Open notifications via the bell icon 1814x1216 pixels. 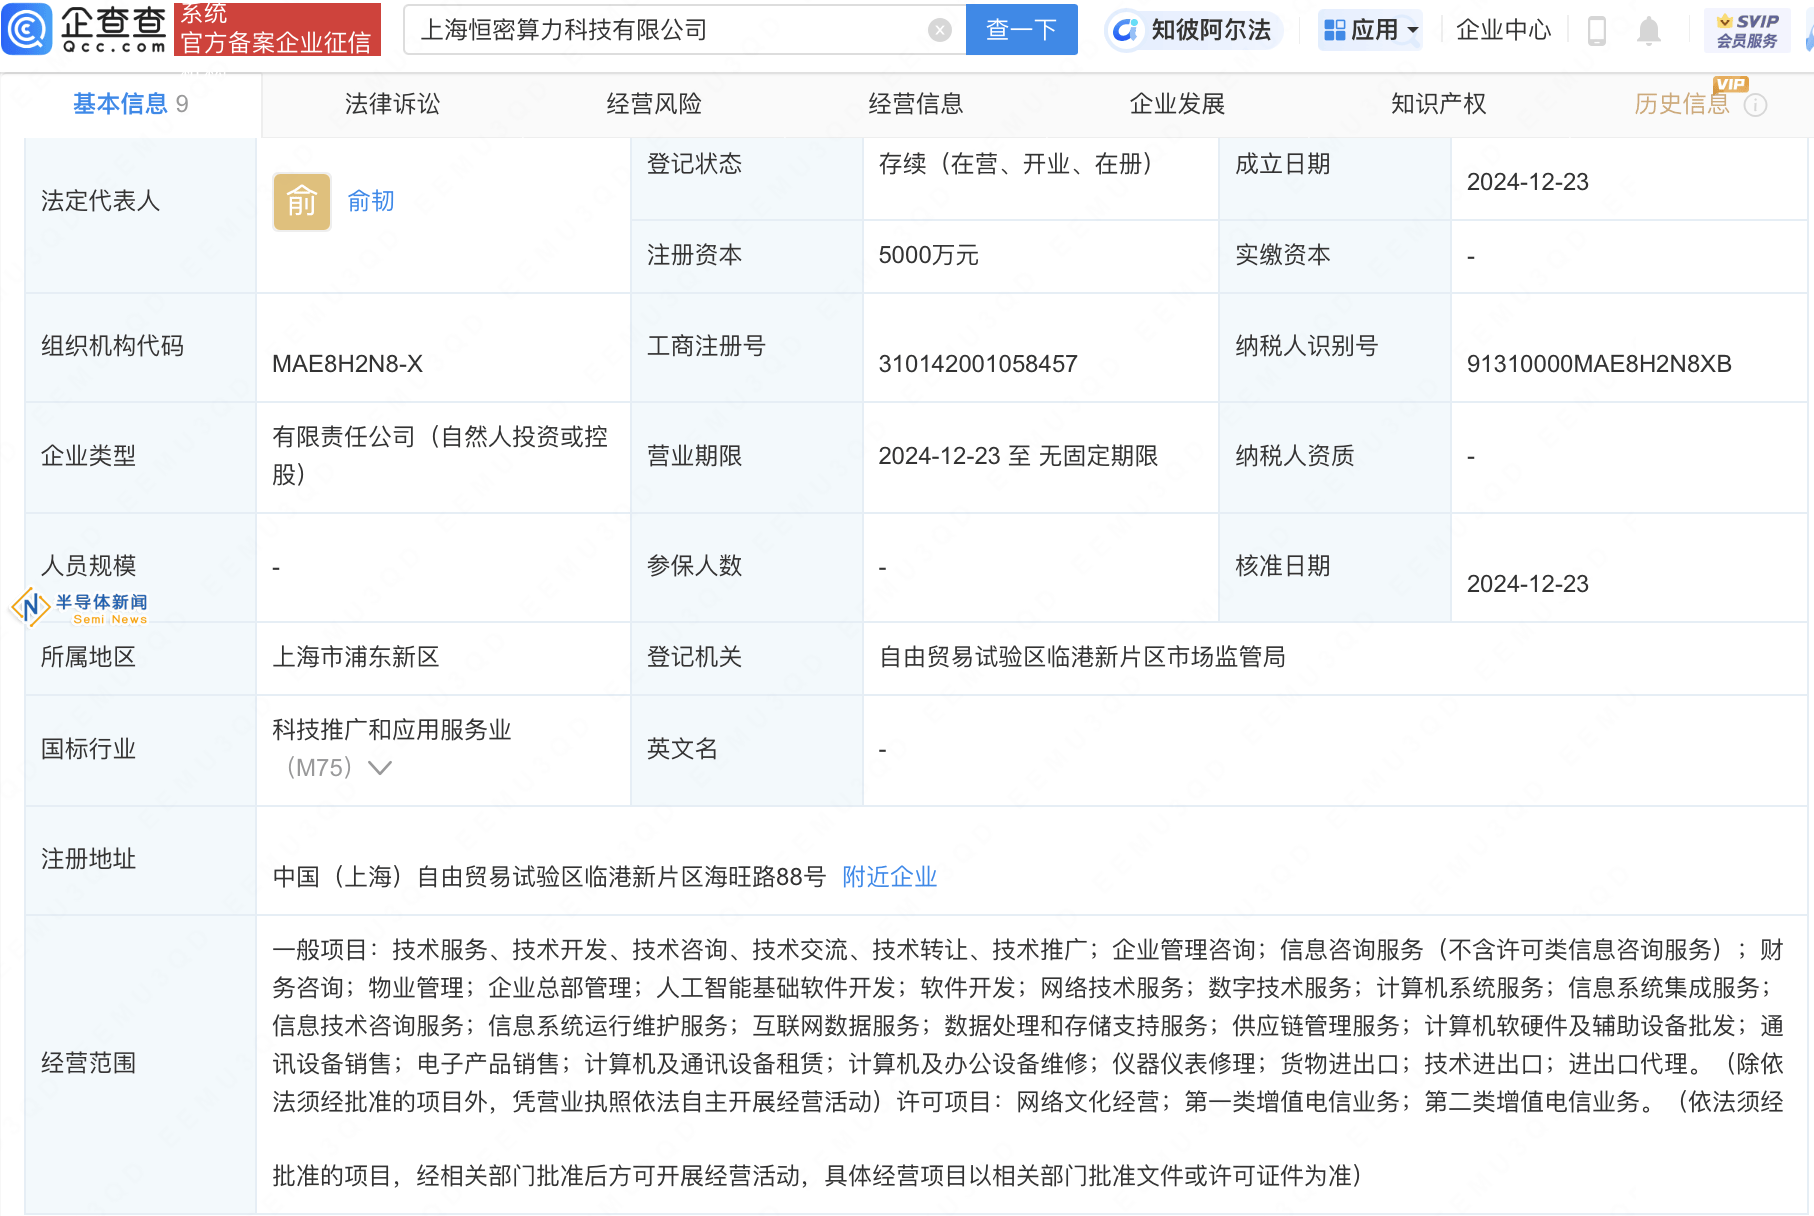pos(1648,31)
